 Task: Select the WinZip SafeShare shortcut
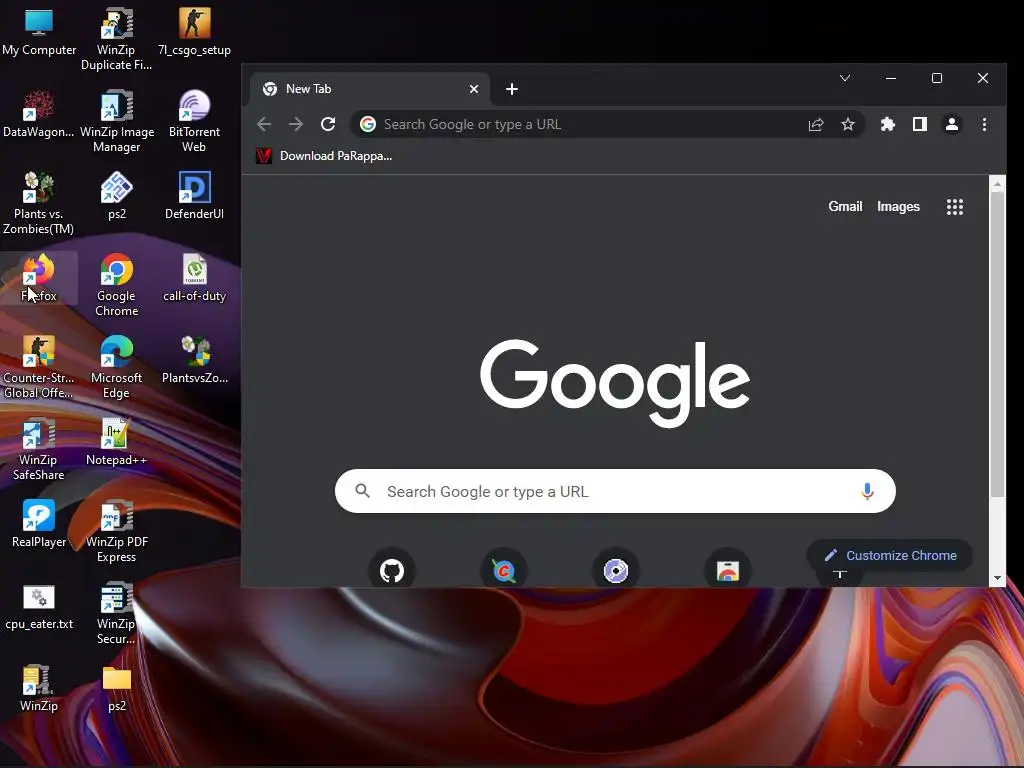point(39,449)
